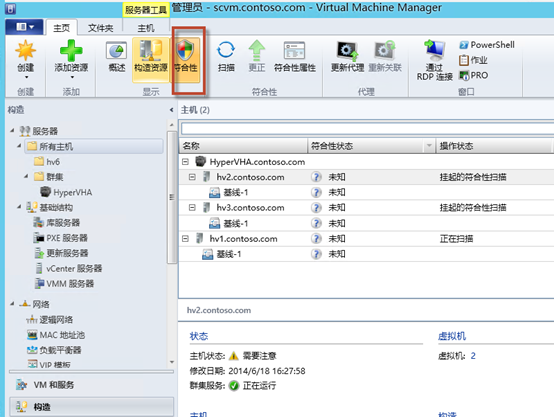Select HyperVHA cluster in tree
The image size is (554, 417).
[x=66, y=192]
